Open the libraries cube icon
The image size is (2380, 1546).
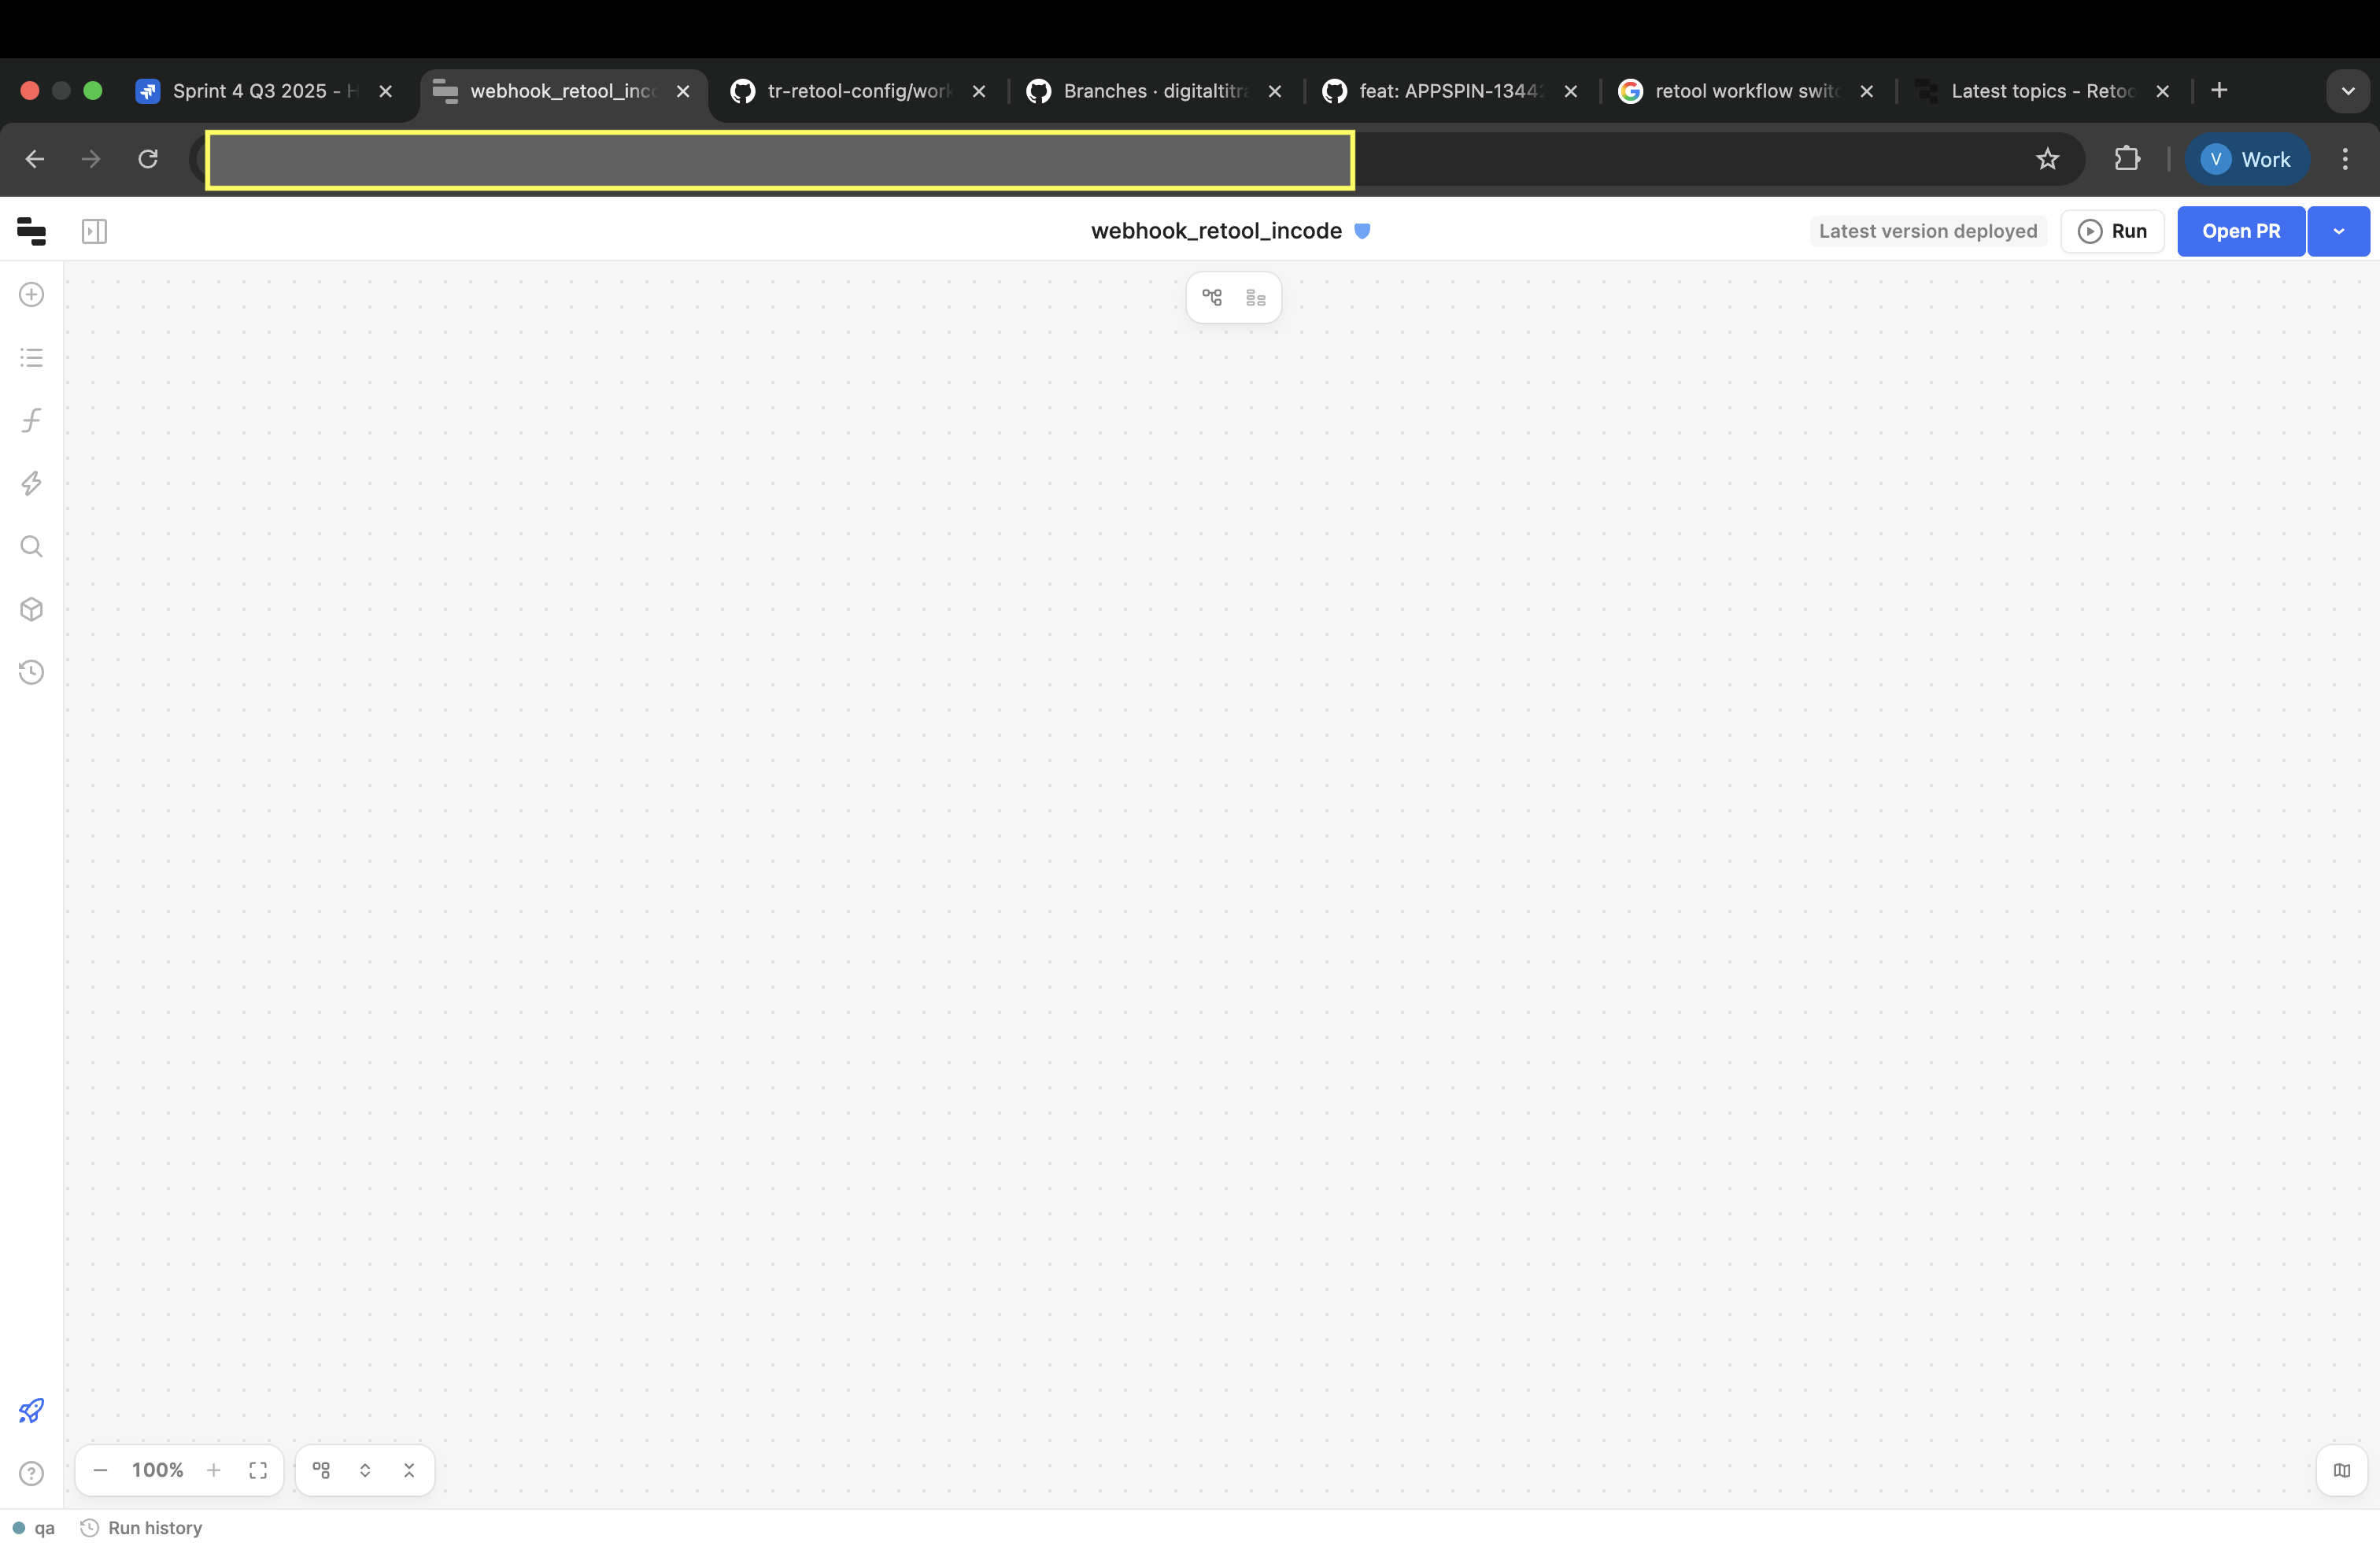pos(31,609)
